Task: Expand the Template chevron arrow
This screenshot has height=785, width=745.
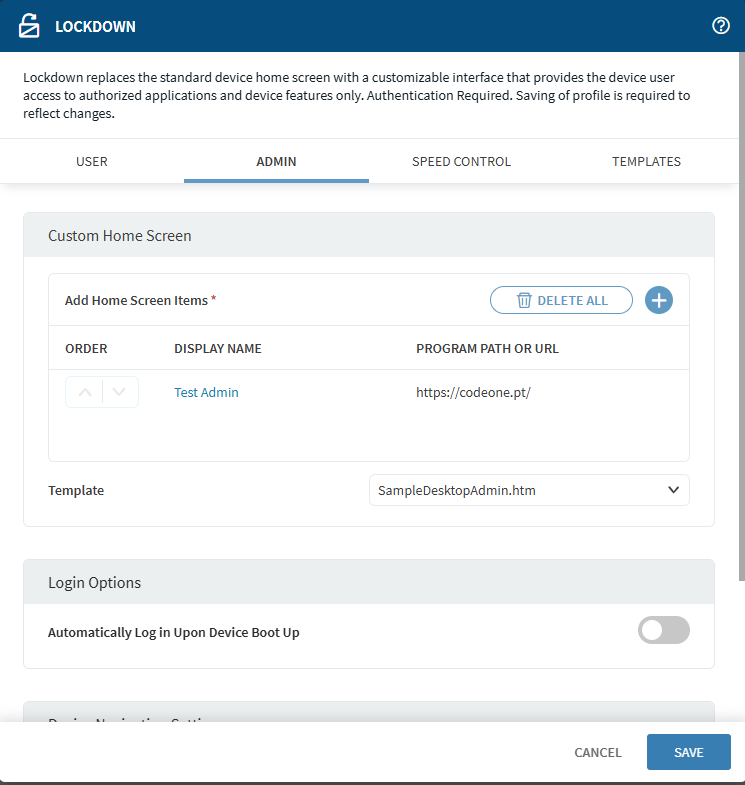Action: click(673, 490)
